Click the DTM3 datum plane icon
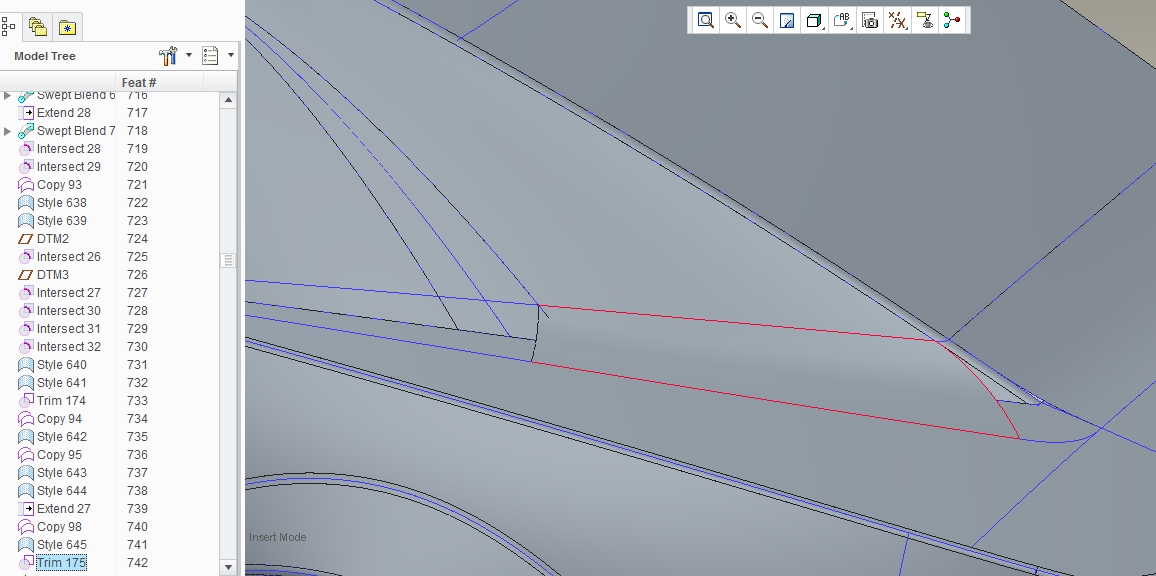 click(x=26, y=274)
